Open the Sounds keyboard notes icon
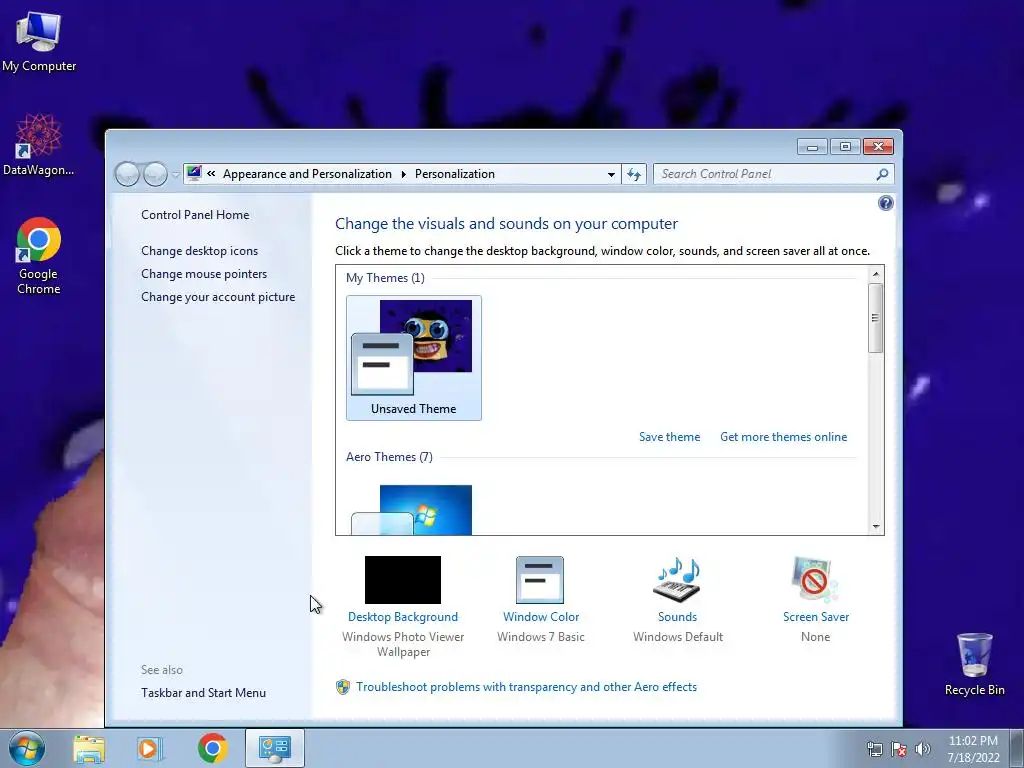This screenshot has height=768, width=1024. click(x=677, y=580)
